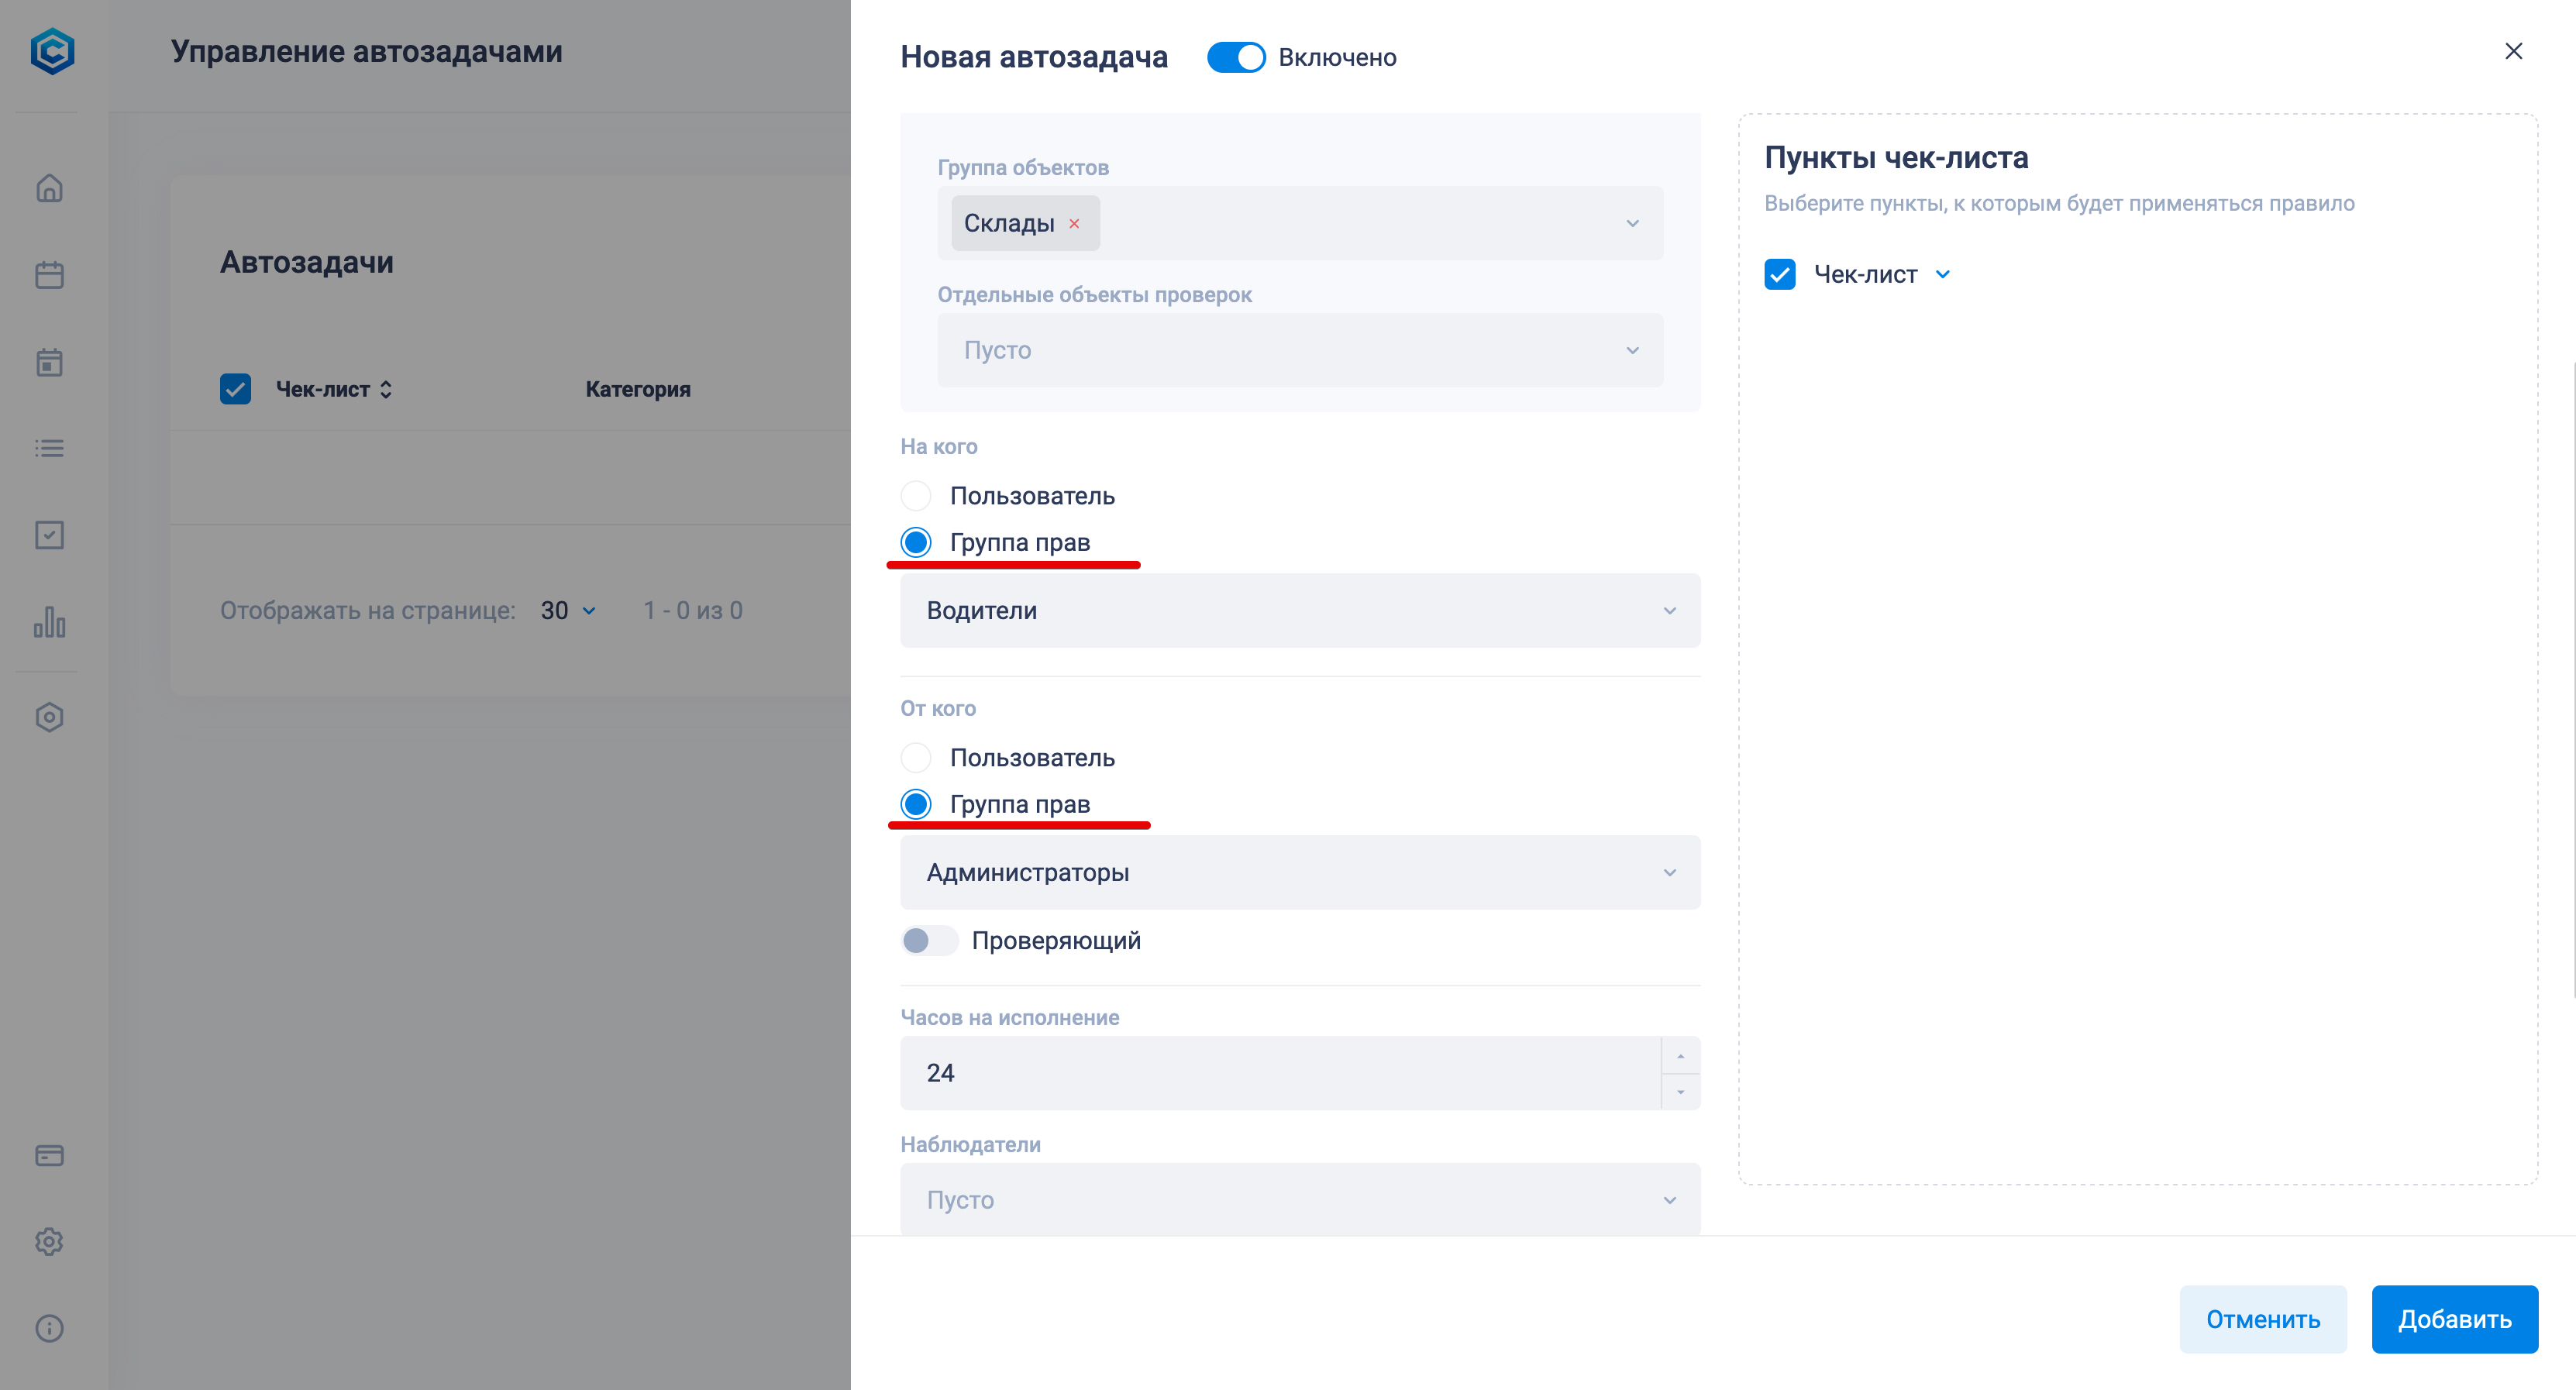
Task: Remove the Склады tag with the red x
Action: 1074,224
